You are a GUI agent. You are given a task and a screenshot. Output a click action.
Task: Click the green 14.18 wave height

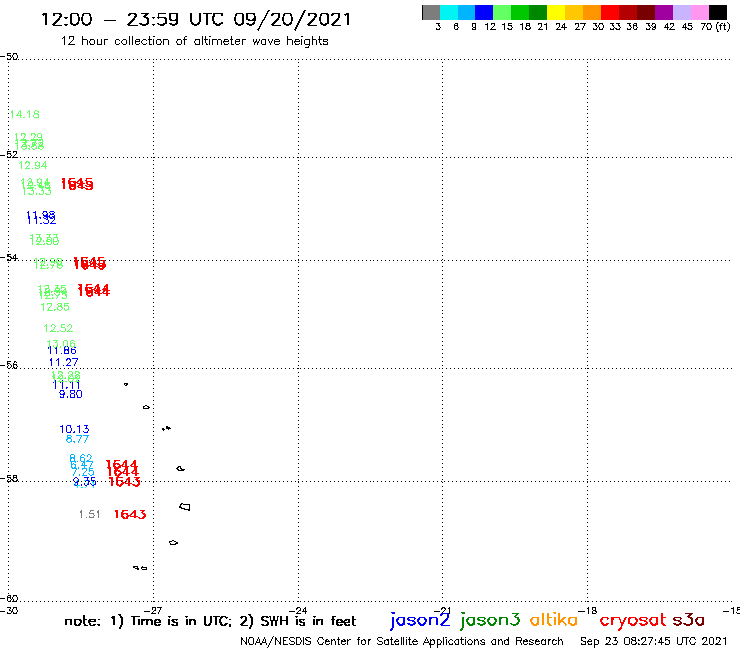[25, 114]
